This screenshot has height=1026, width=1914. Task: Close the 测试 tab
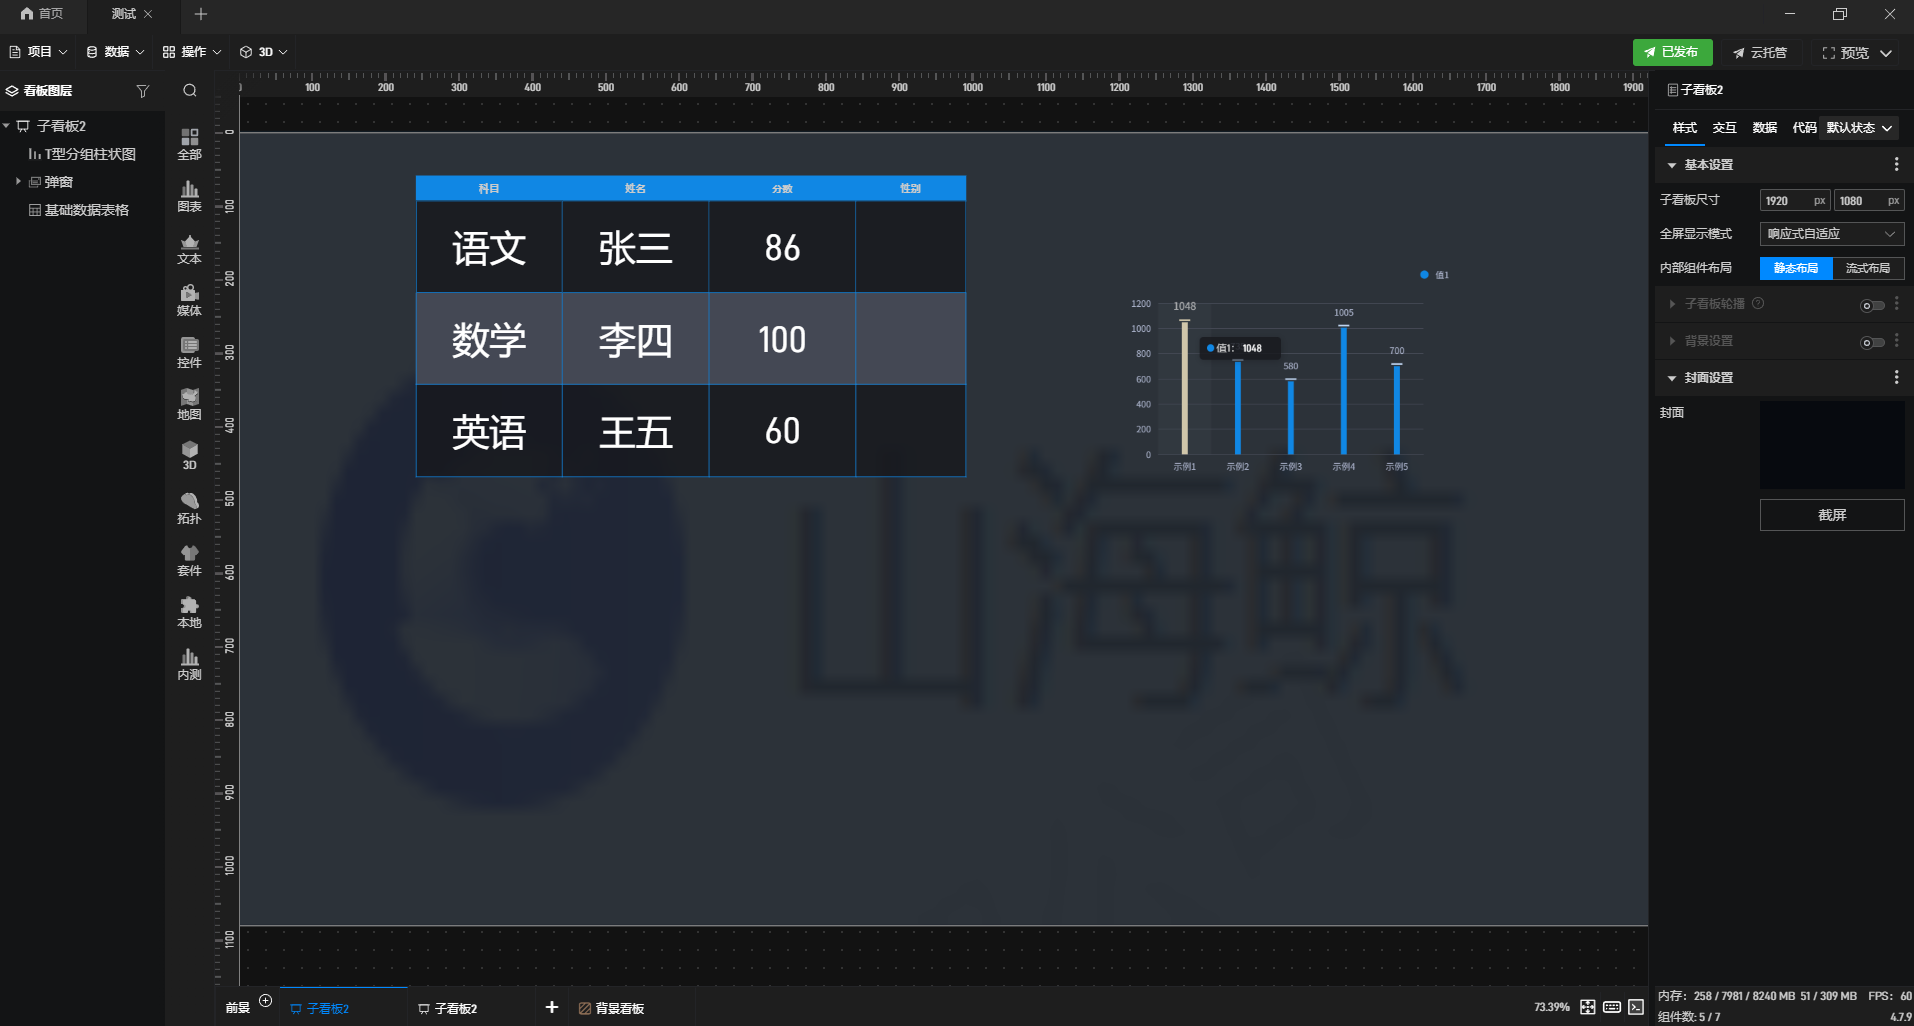148,14
